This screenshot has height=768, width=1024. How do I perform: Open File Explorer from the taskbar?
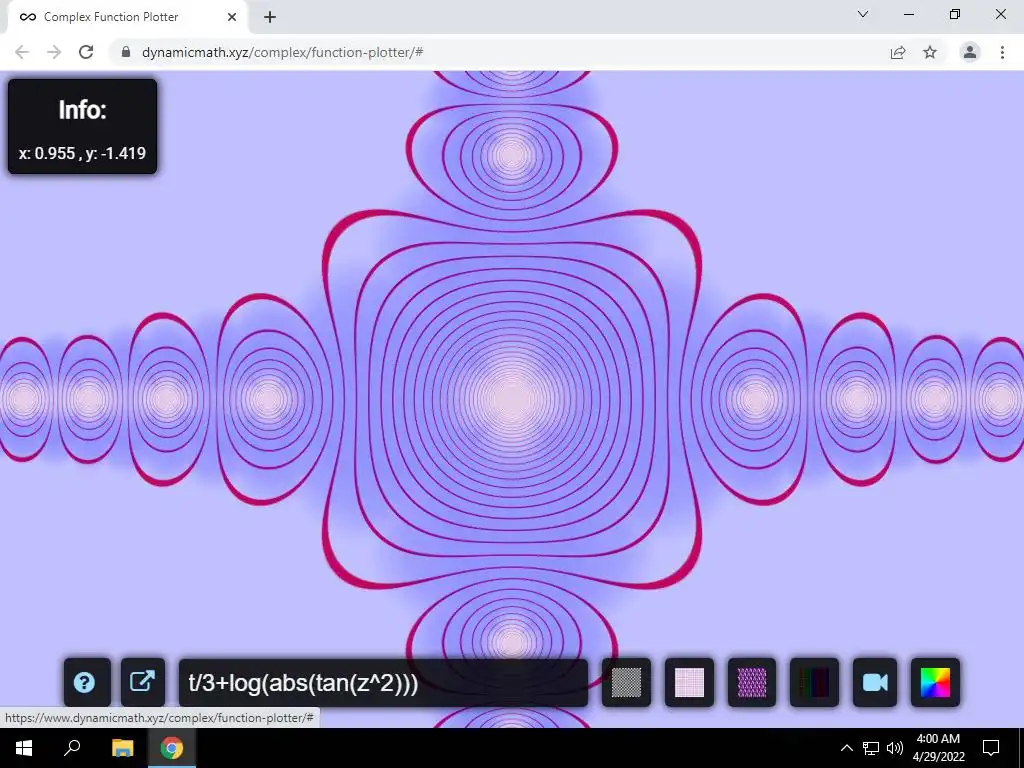(x=122, y=748)
